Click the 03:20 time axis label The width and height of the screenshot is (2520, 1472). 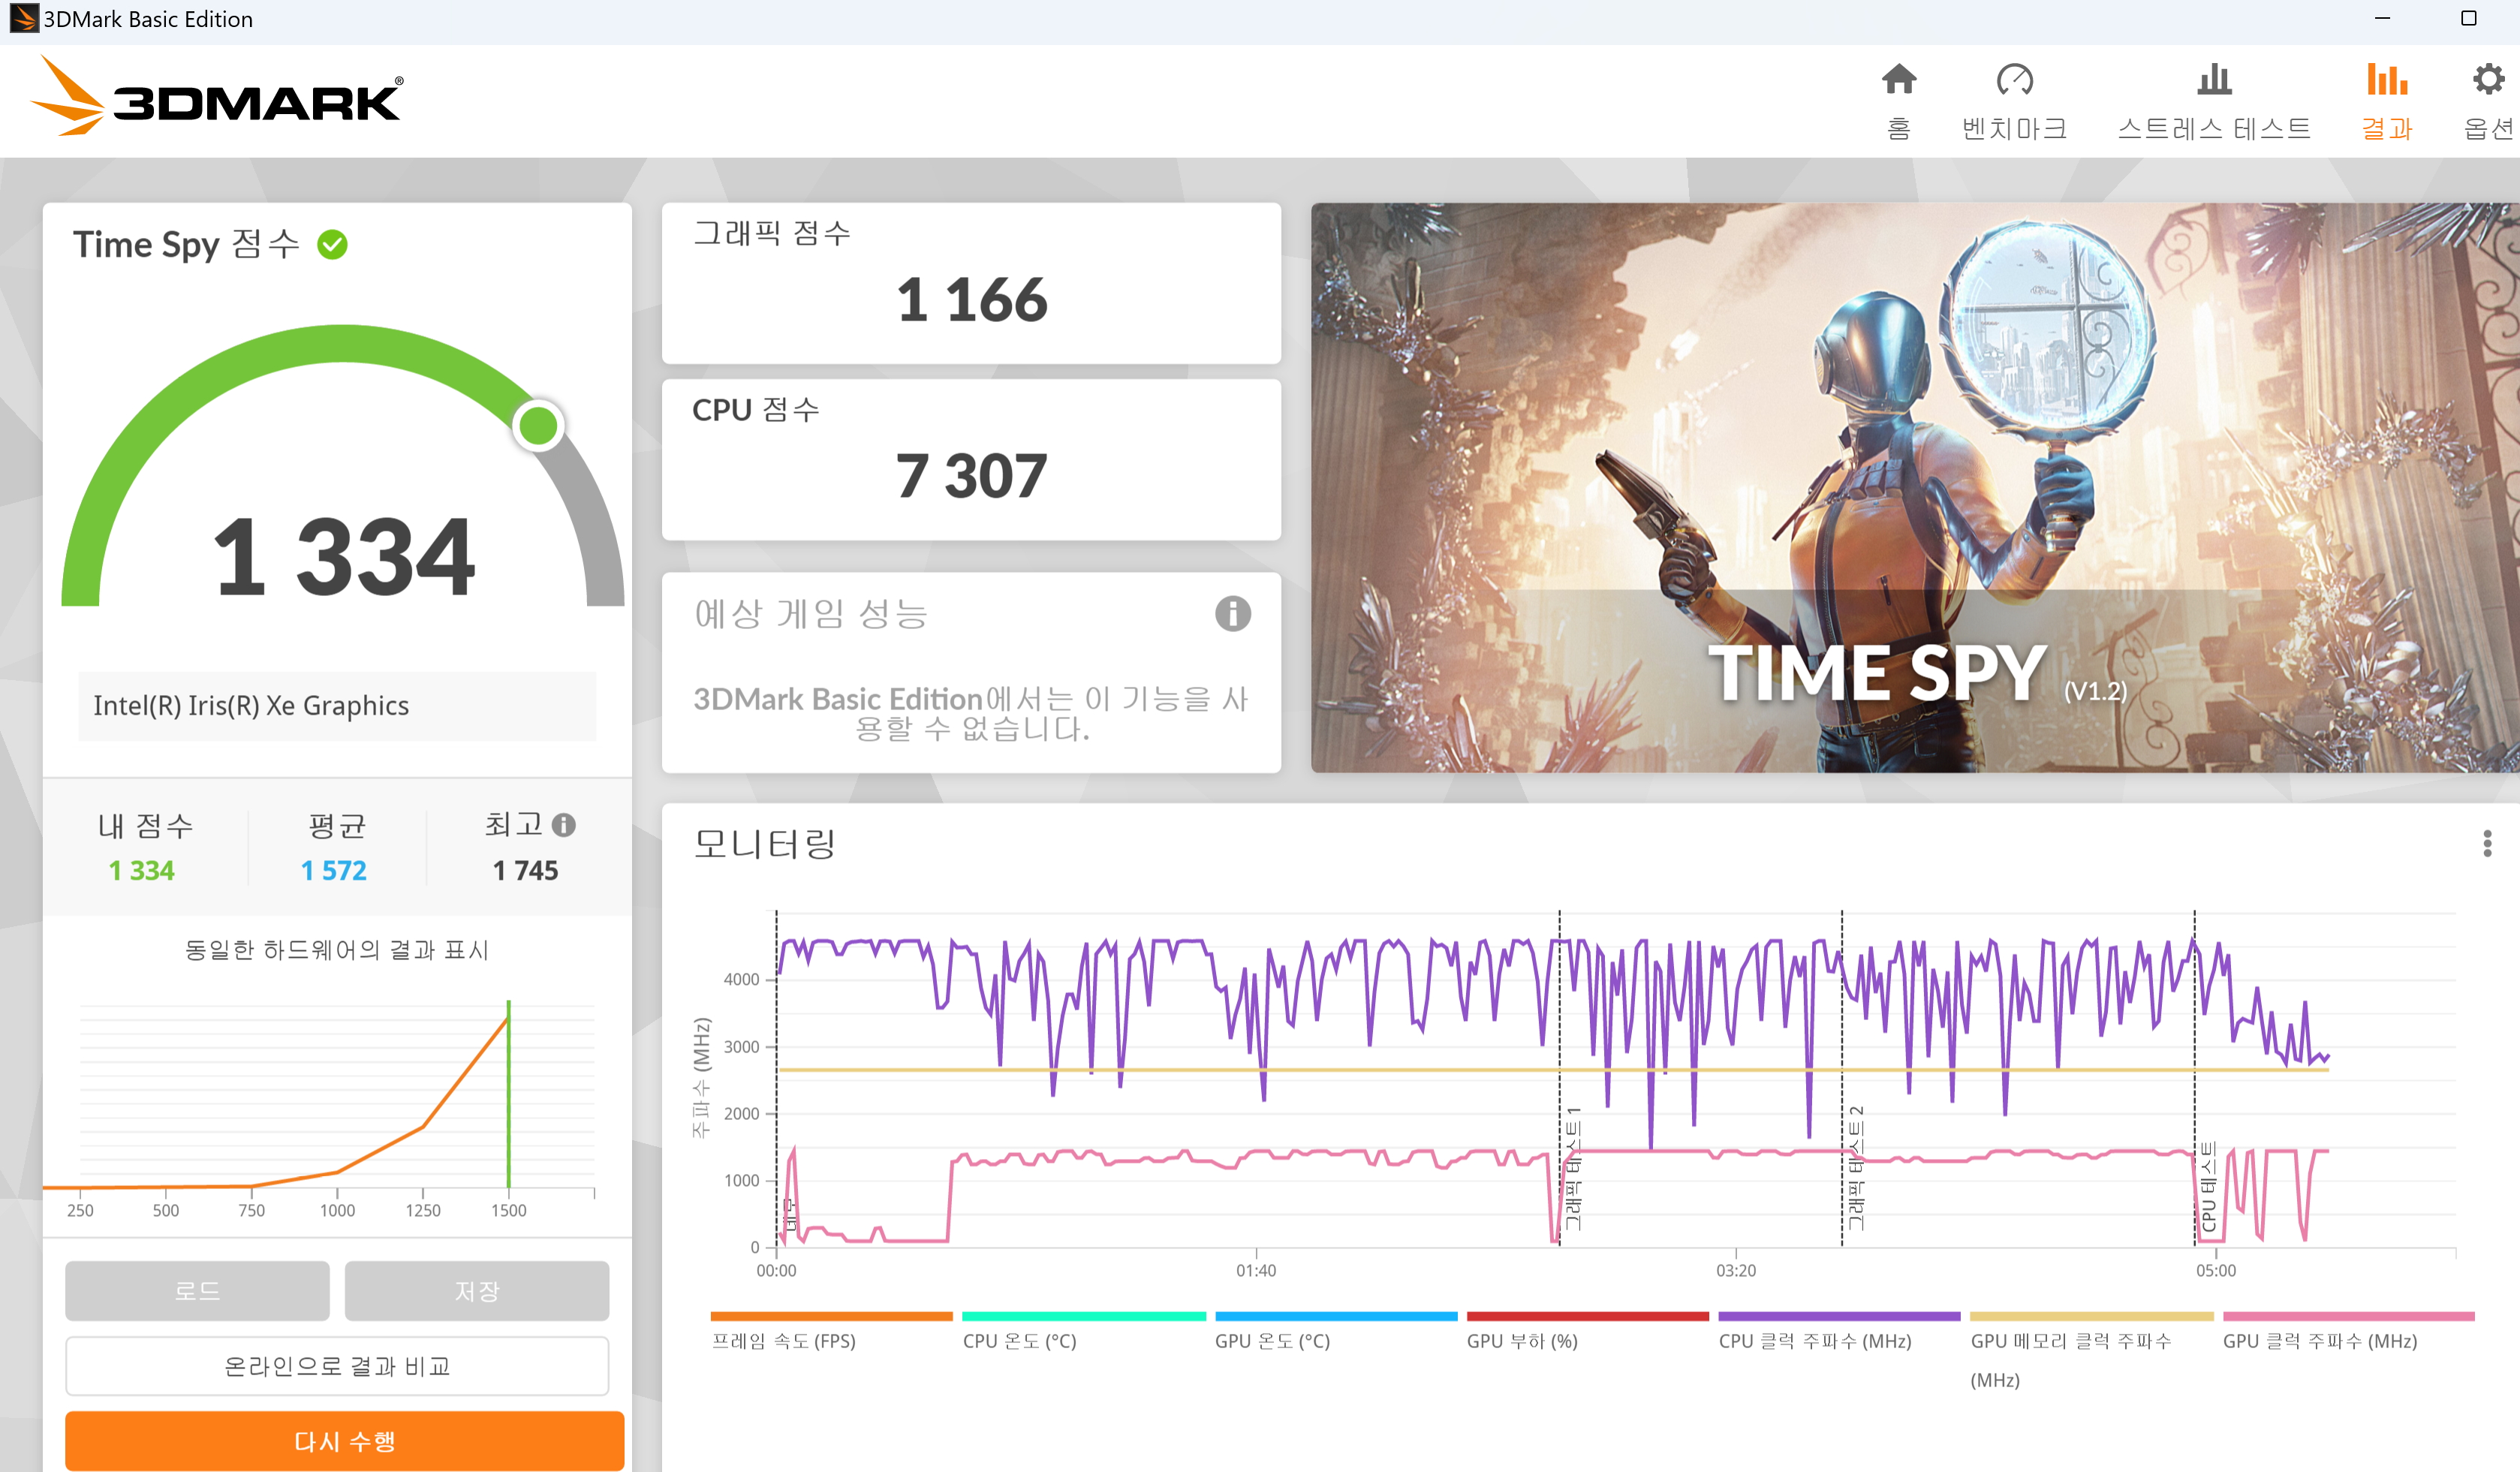(x=1736, y=1271)
